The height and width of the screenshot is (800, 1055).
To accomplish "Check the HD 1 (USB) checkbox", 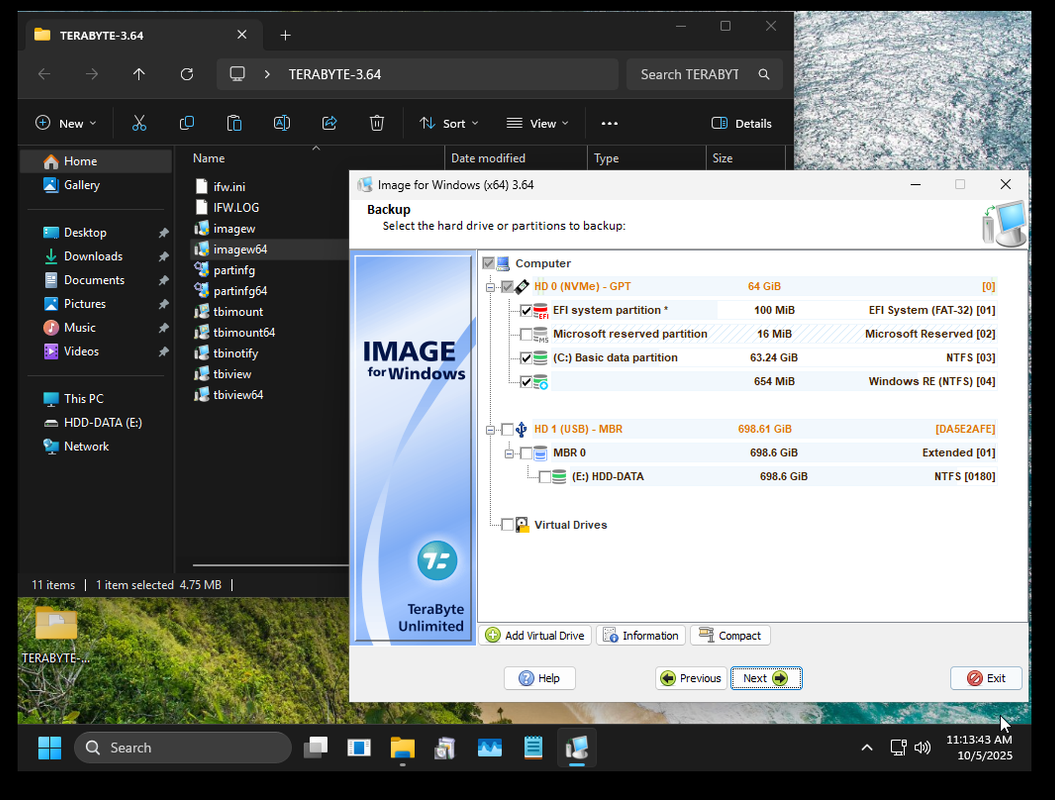I will (x=507, y=429).
